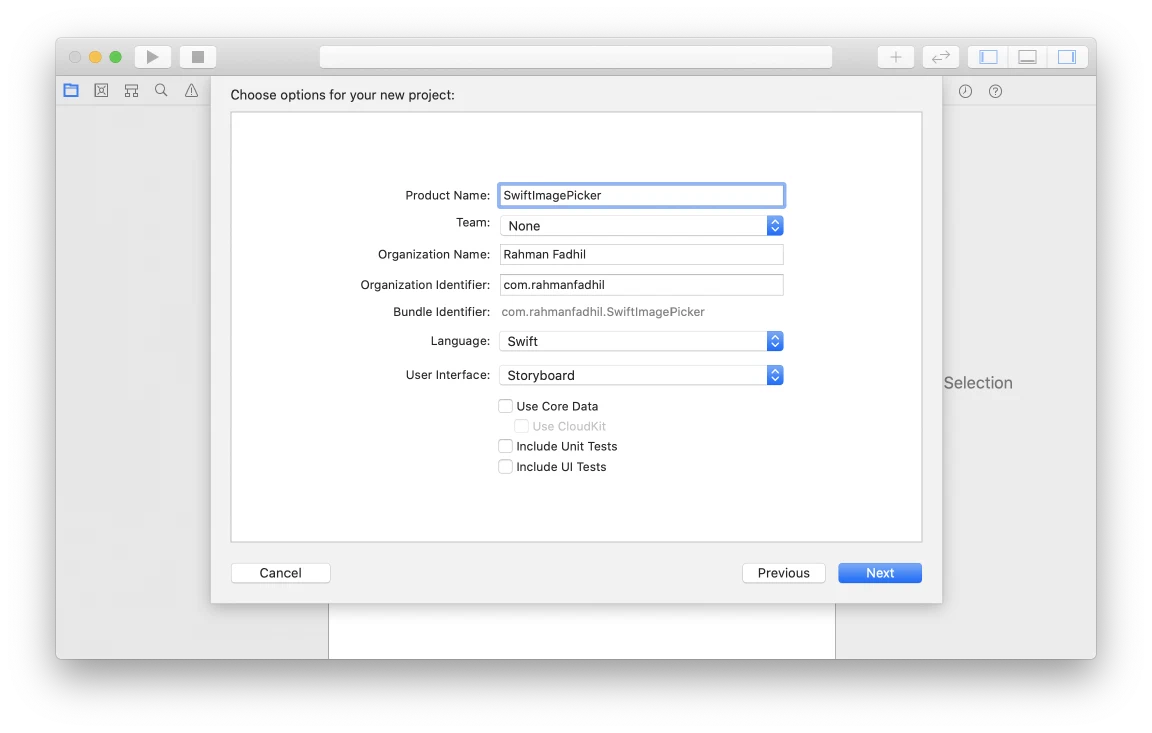Click the Organization Identifier field

pos(641,285)
